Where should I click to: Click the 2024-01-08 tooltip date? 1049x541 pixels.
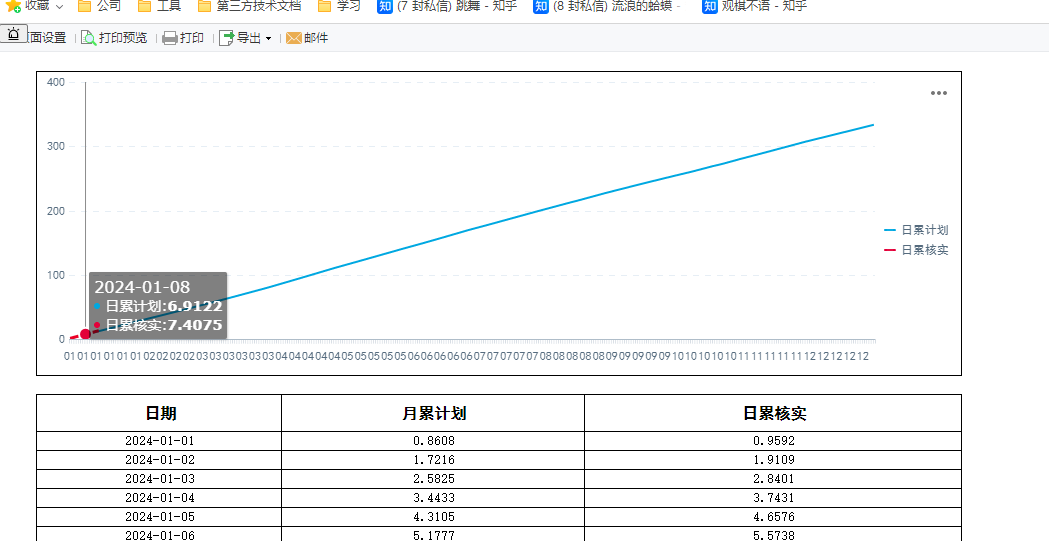142,288
